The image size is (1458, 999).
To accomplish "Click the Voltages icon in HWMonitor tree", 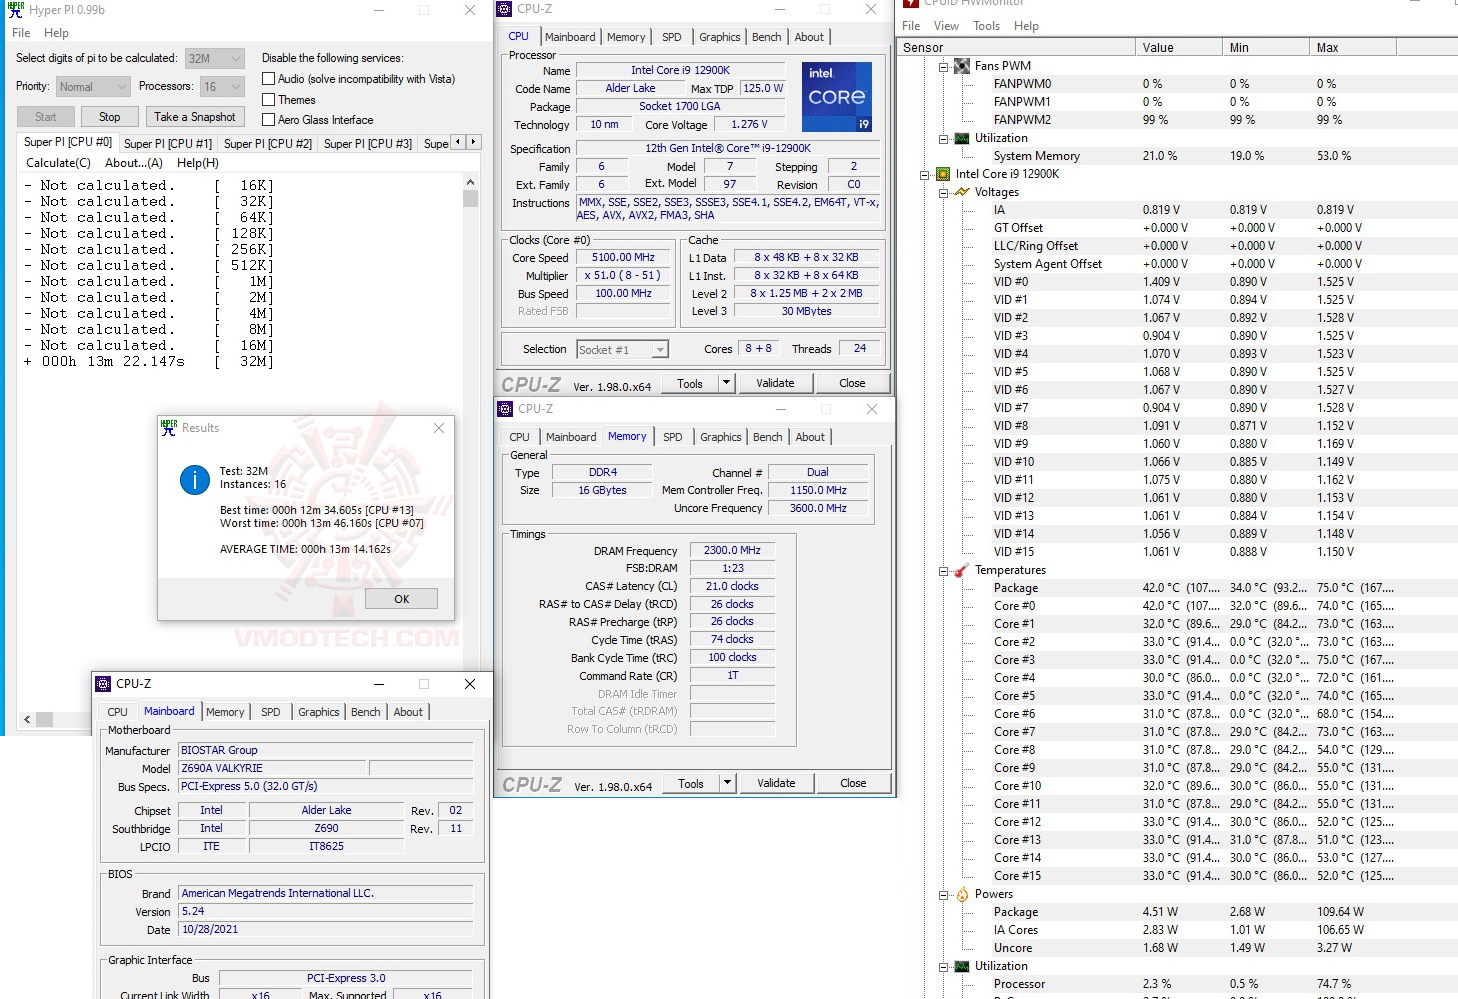I will [962, 192].
